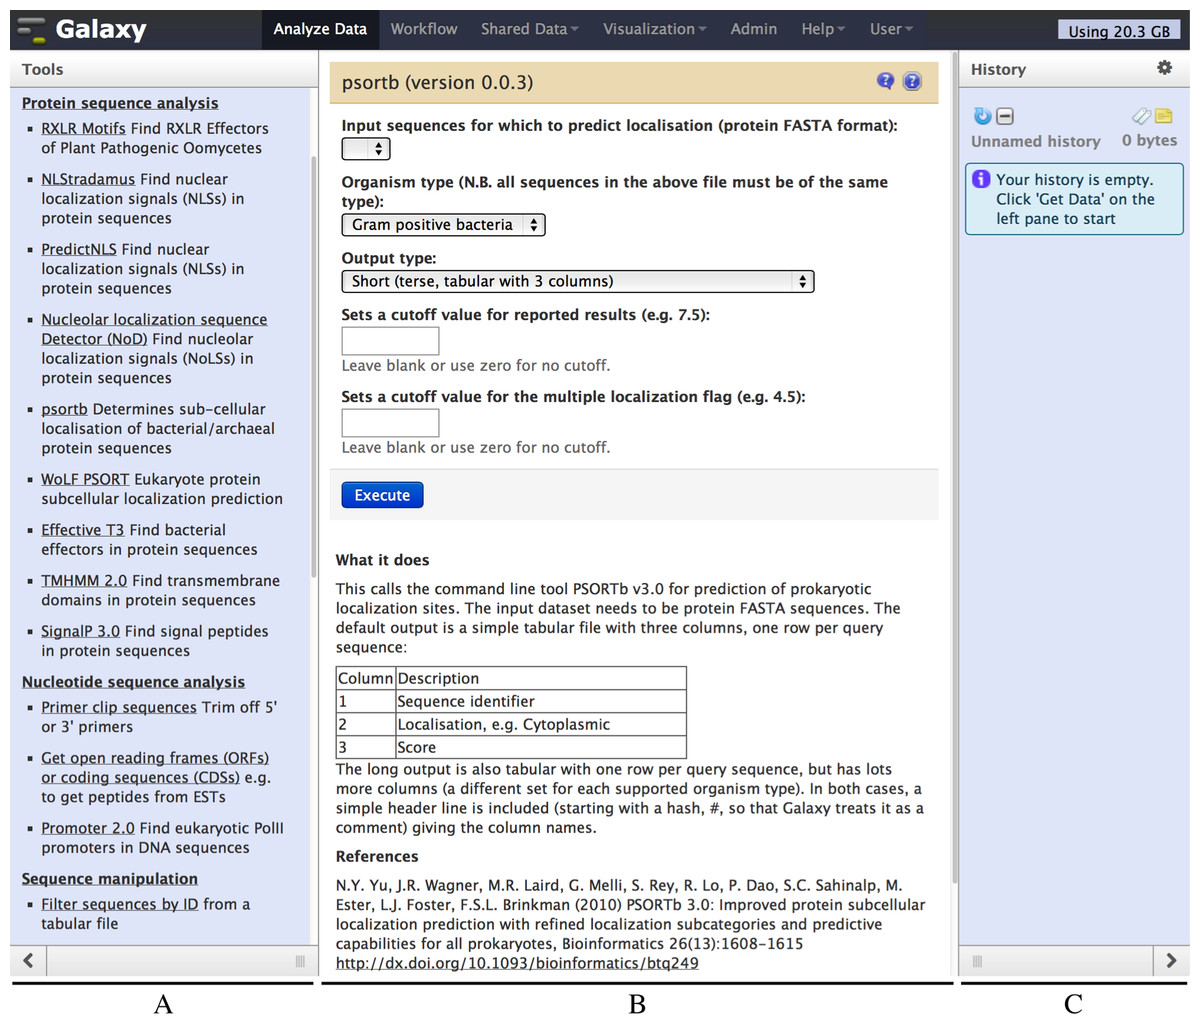1200x1024 pixels.
Task: Click the Galaxy logo in the masthead
Action: click(x=82, y=30)
